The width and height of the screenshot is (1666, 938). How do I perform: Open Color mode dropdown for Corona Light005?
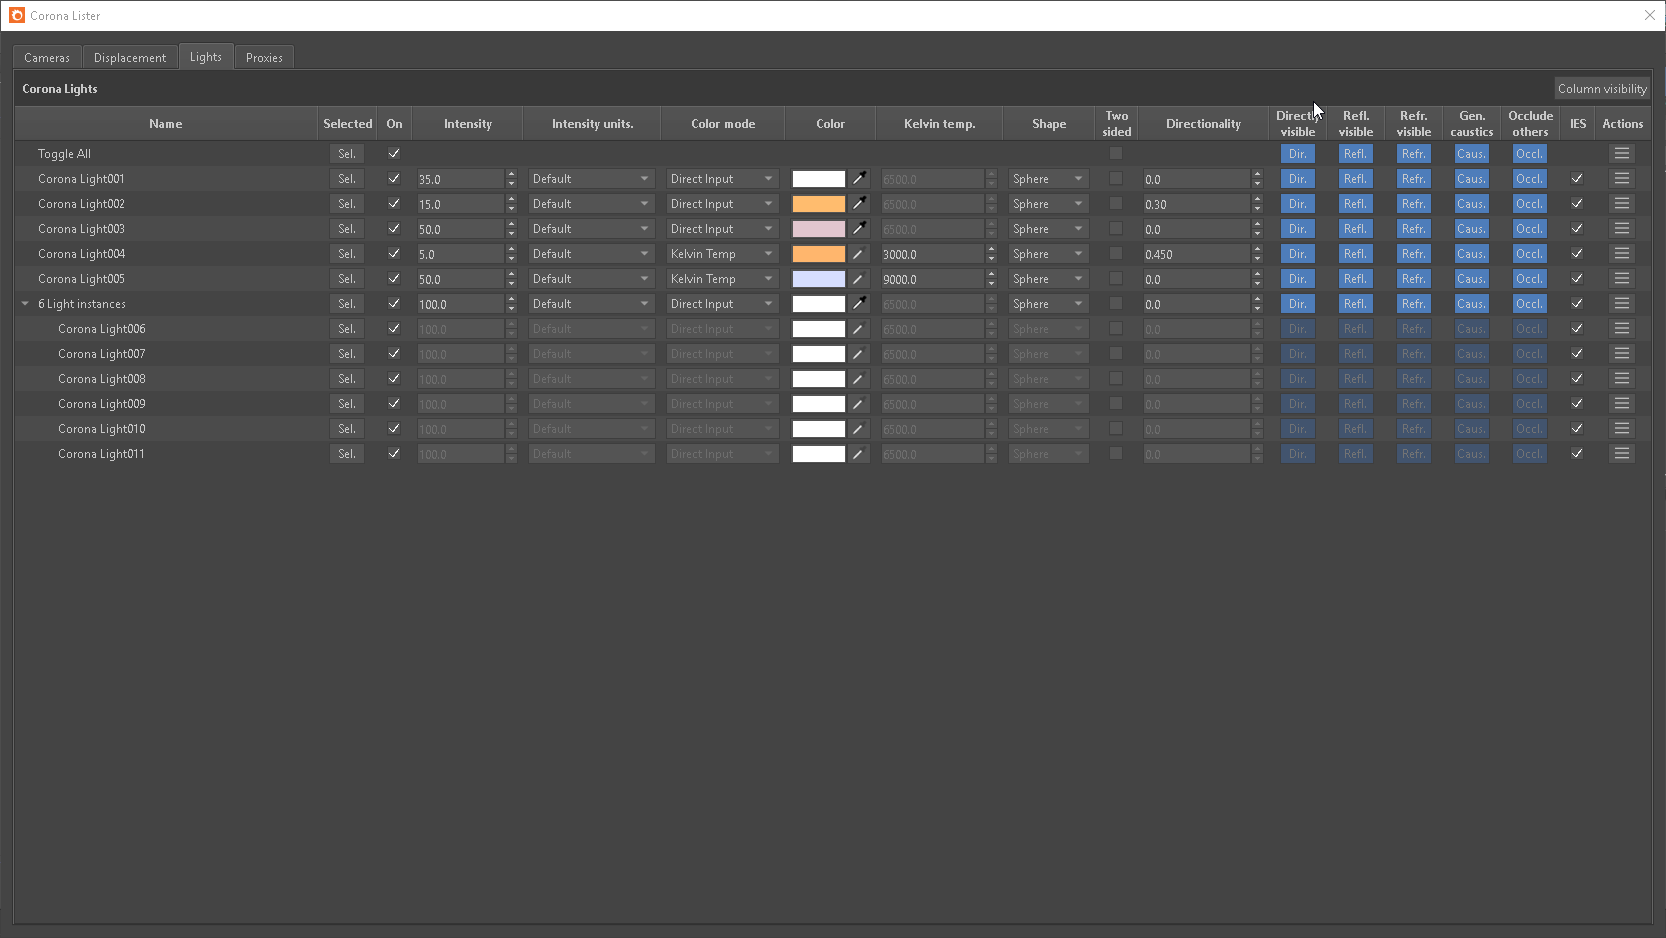(x=722, y=279)
